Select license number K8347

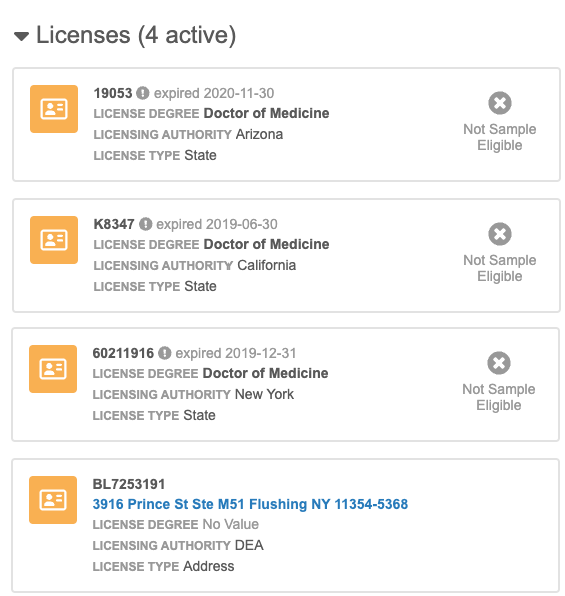[114, 224]
